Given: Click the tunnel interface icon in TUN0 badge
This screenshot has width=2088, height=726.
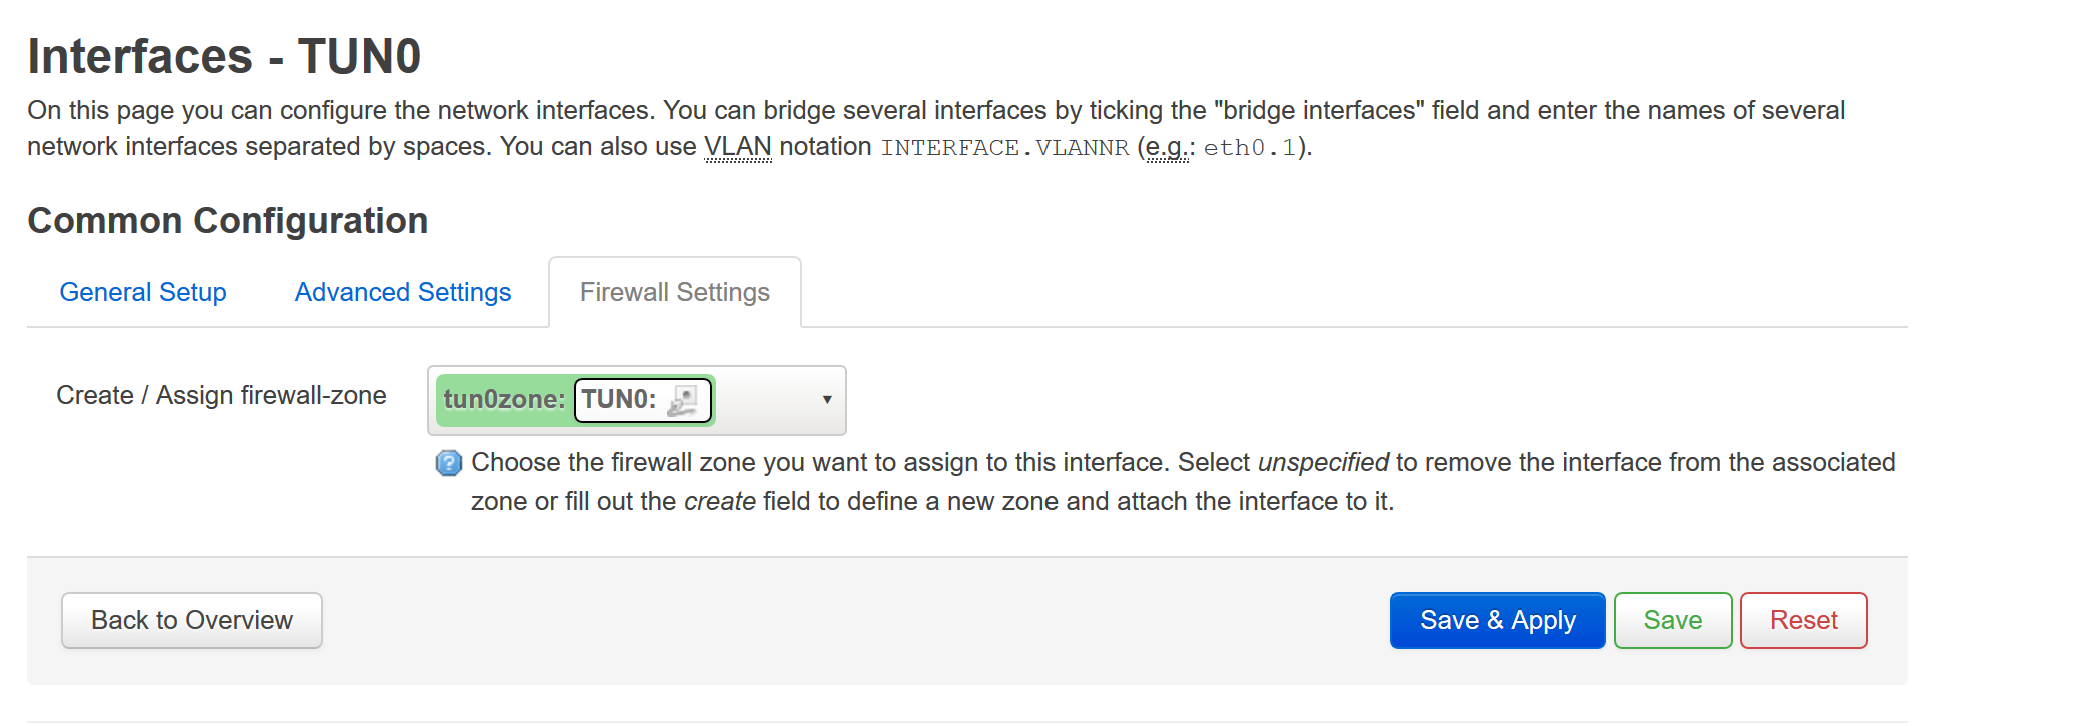Looking at the screenshot, I should click(683, 400).
